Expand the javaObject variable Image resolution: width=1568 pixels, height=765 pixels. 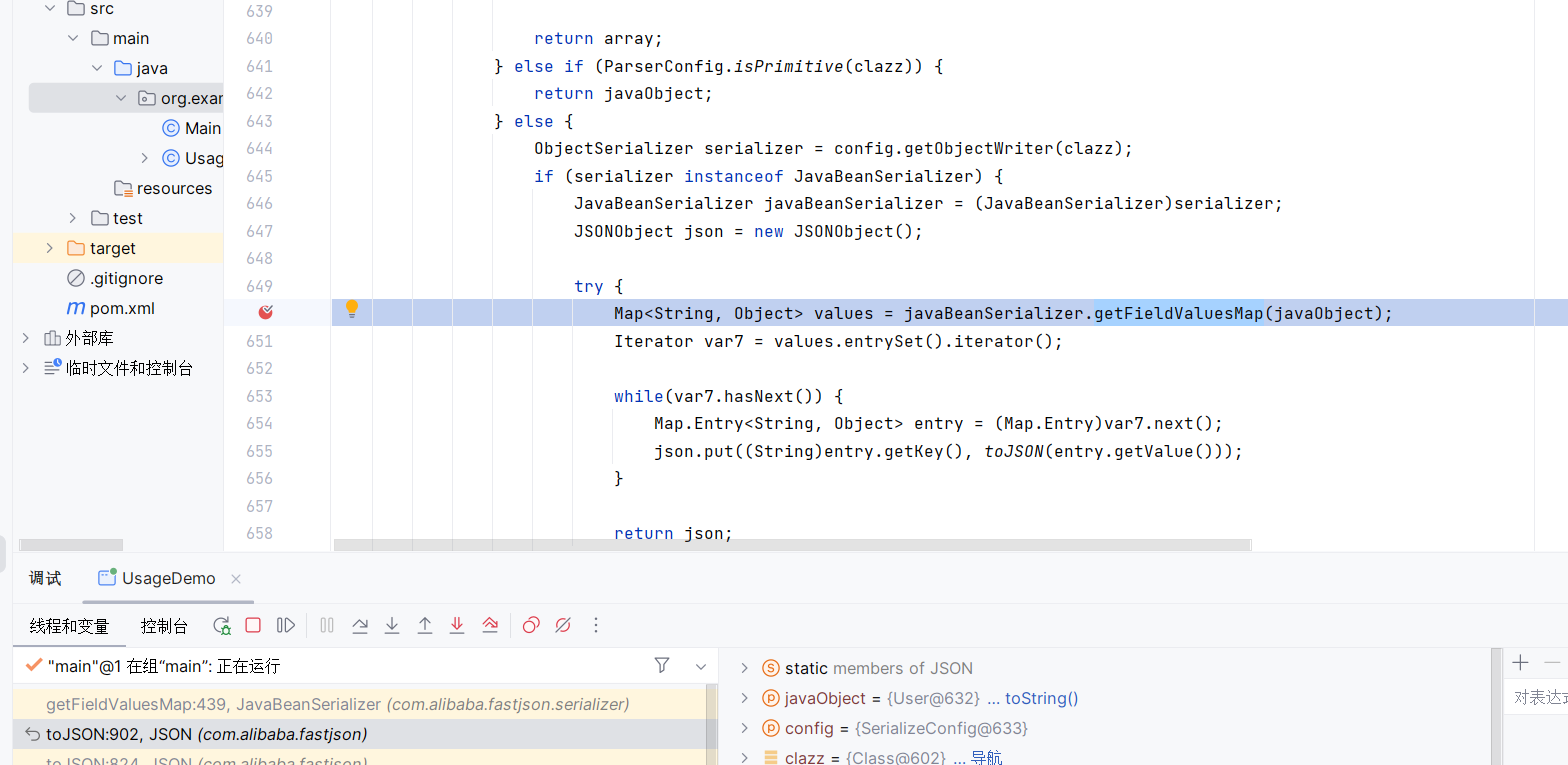coord(744,698)
